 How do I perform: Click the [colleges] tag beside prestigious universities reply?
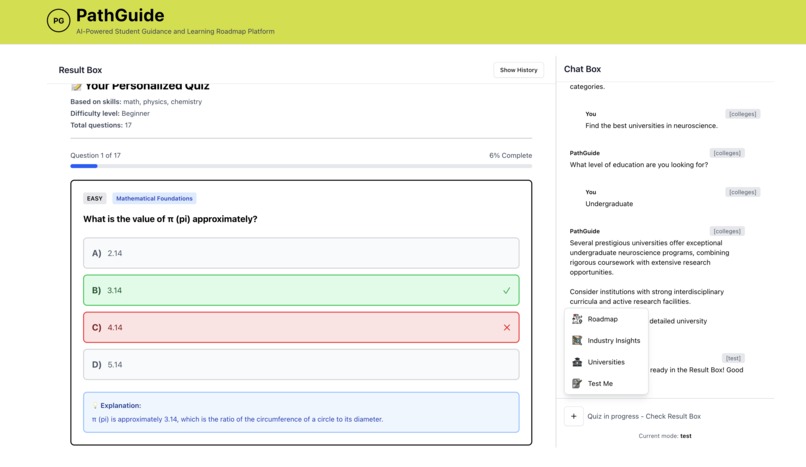[727, 231]
